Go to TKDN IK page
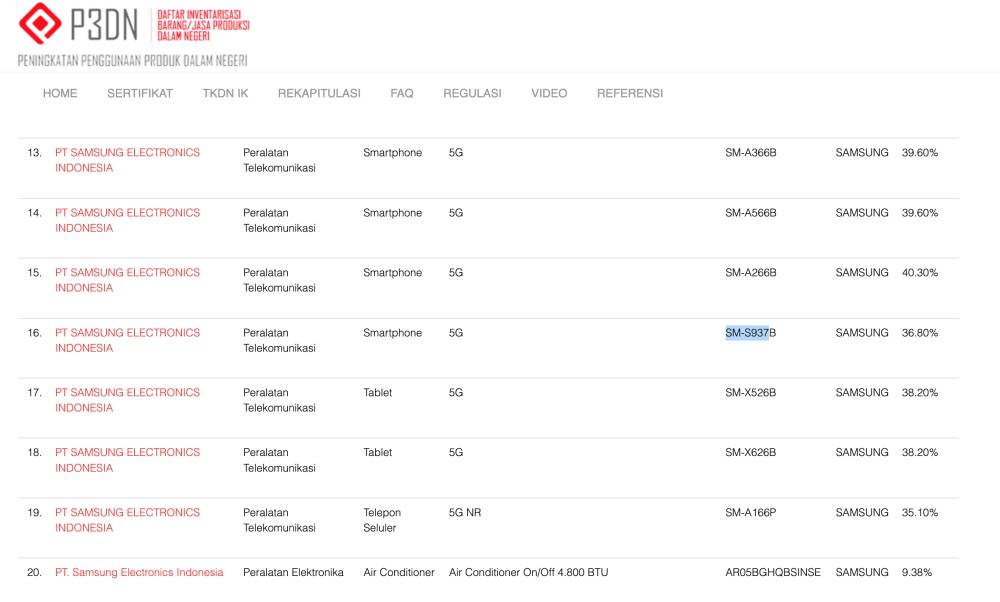 (225, 93)
